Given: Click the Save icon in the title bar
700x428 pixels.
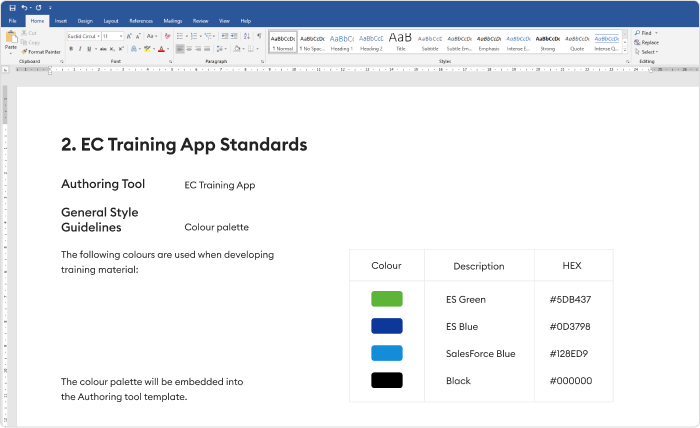Looking at the screenshot, I should (x=12, y=8).
